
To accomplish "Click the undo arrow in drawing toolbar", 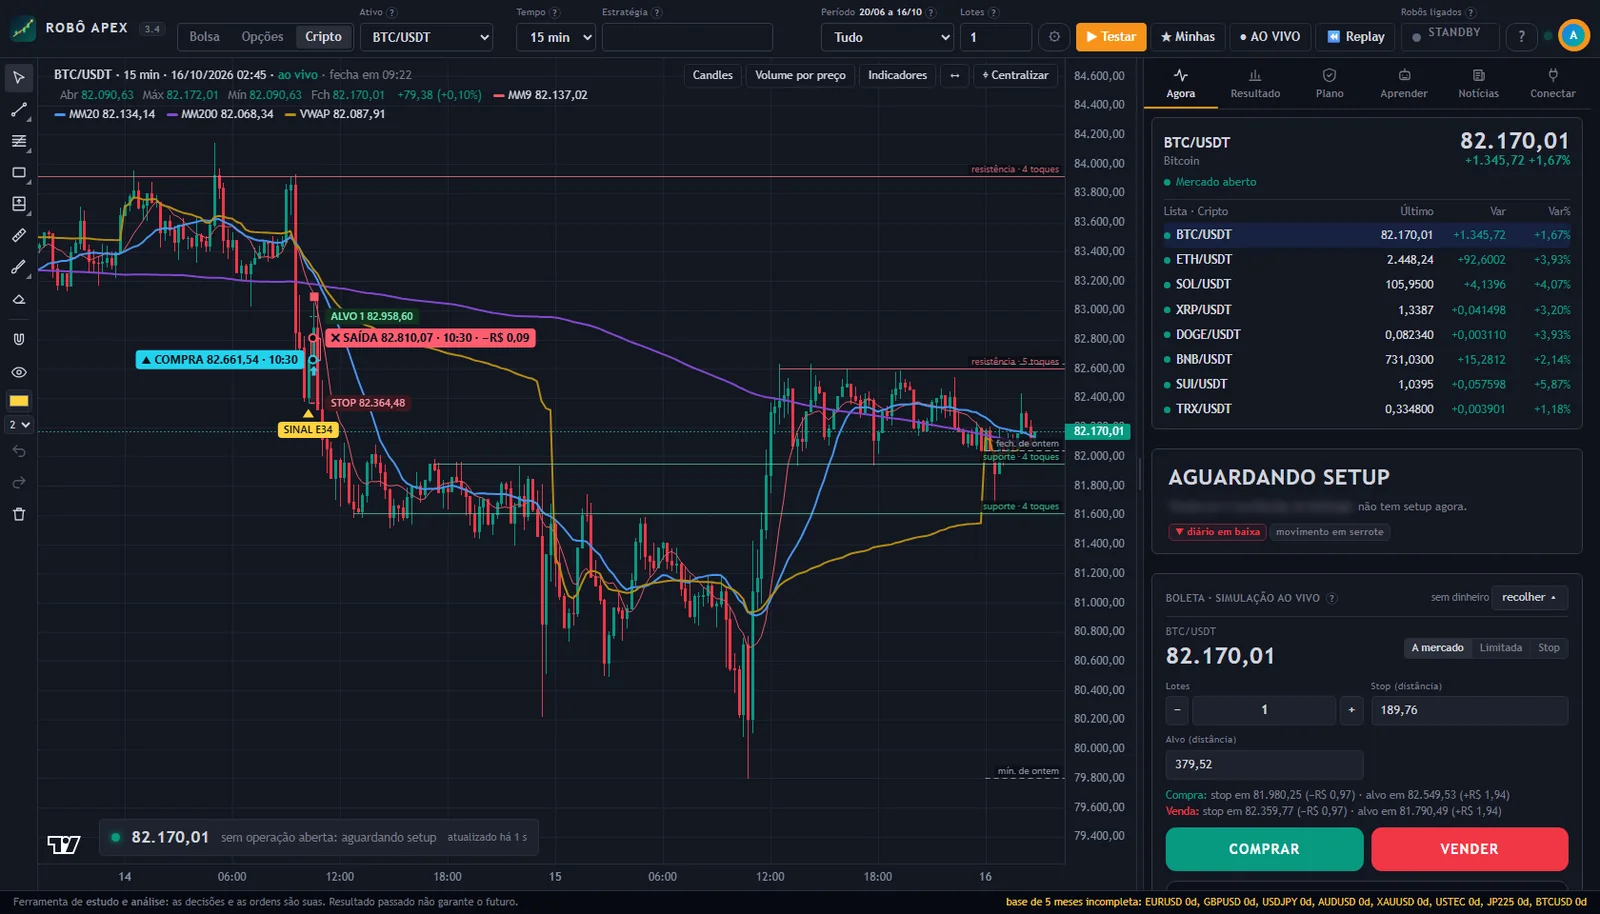I will point(18,452).
